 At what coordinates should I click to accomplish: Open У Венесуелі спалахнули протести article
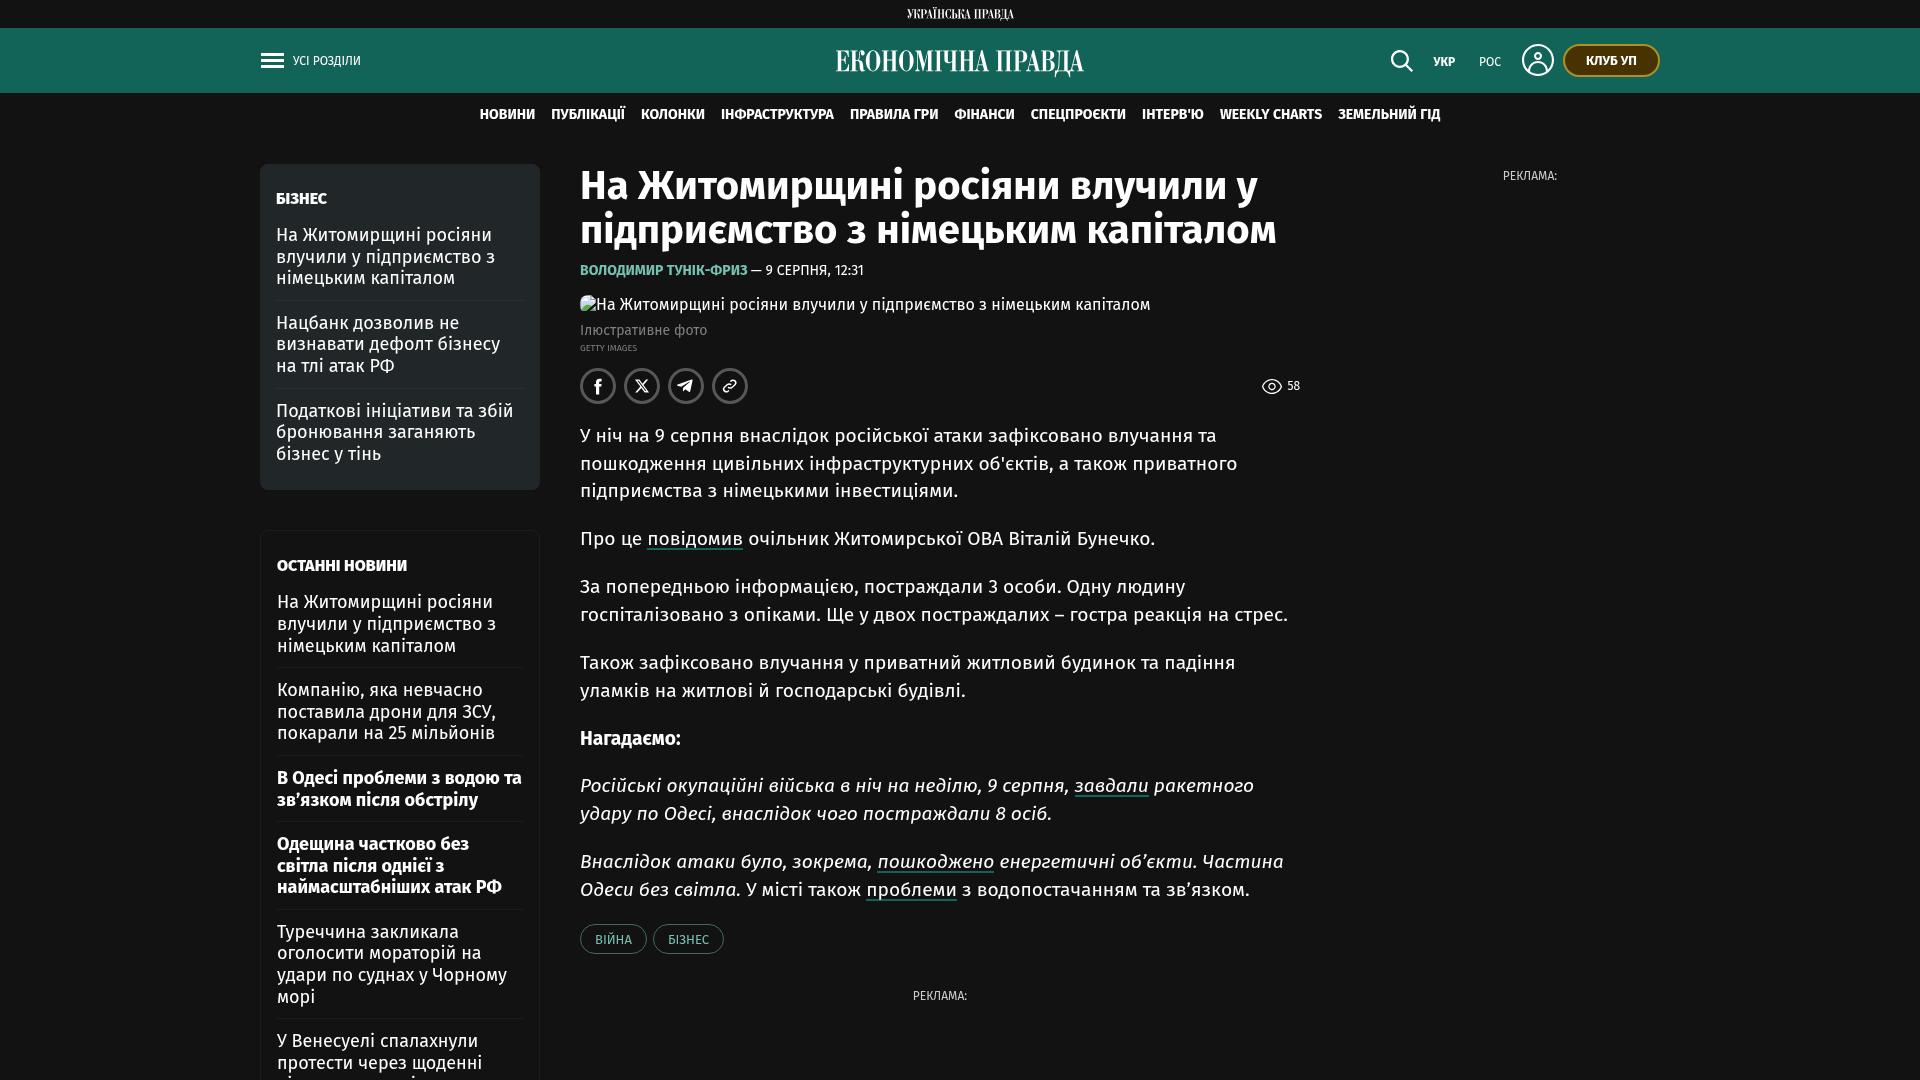380,1055
